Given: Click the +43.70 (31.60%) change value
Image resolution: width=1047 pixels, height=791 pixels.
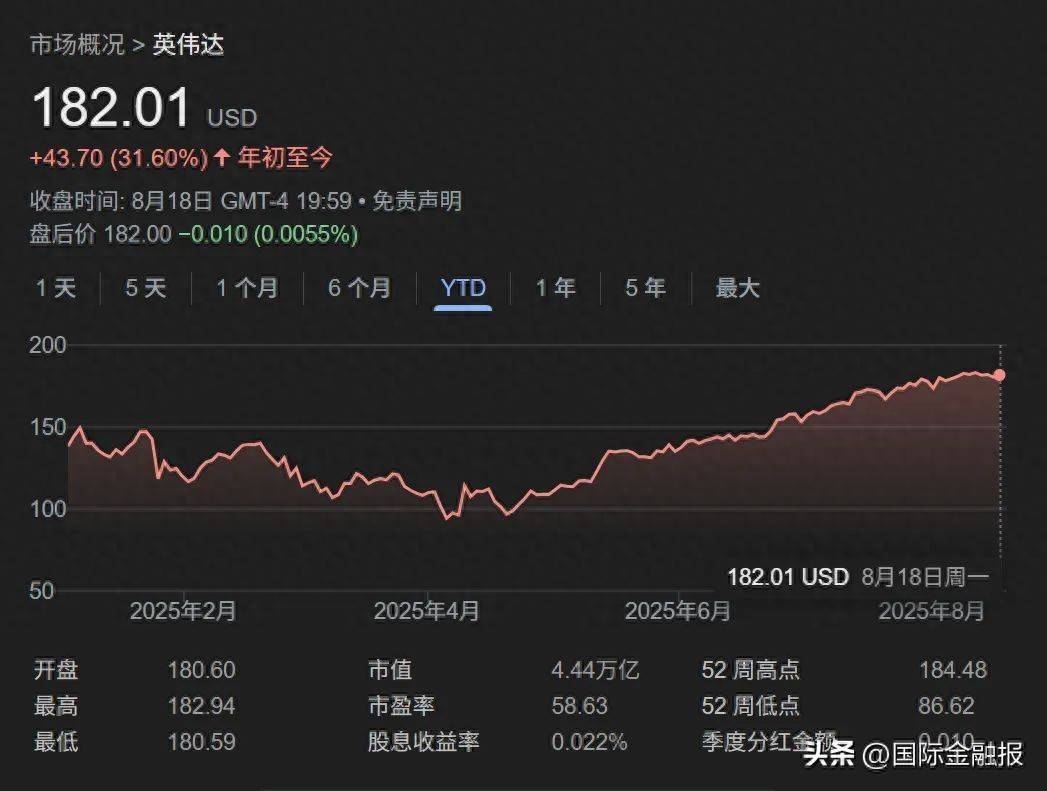Looking at the screenshot, I should coord(119,158).
